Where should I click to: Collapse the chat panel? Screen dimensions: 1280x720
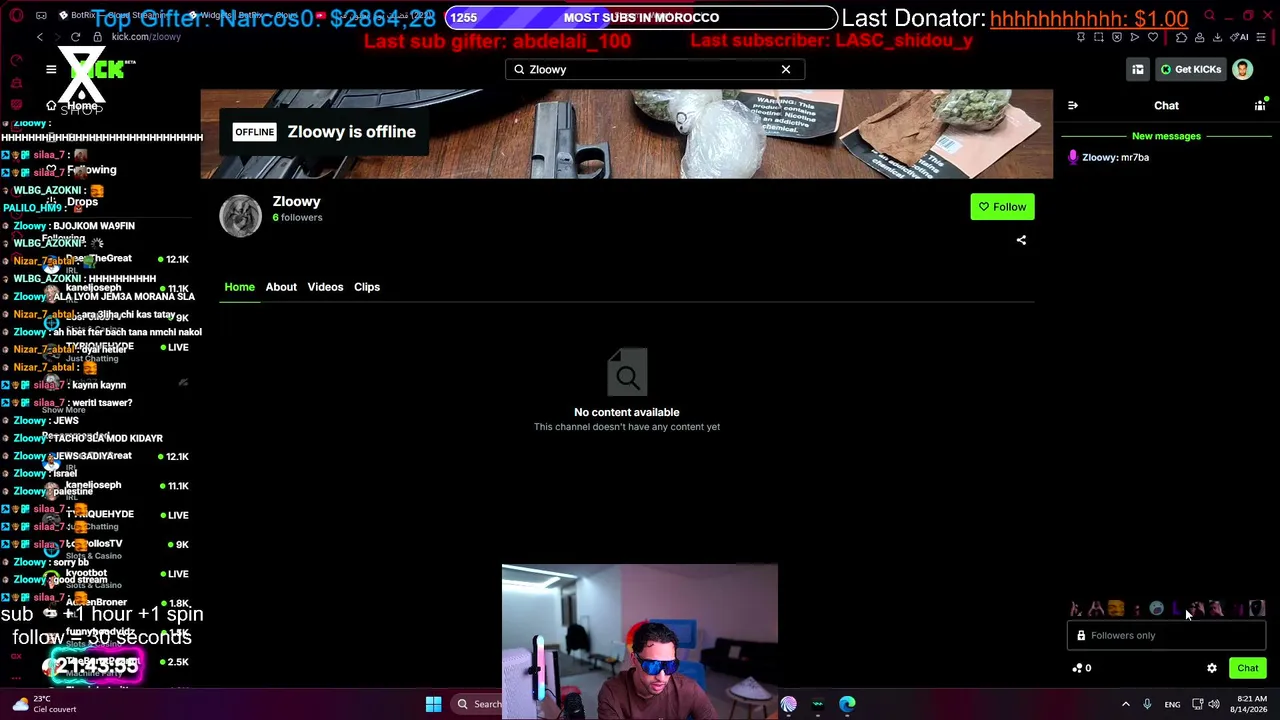(x=1073, y=105)
